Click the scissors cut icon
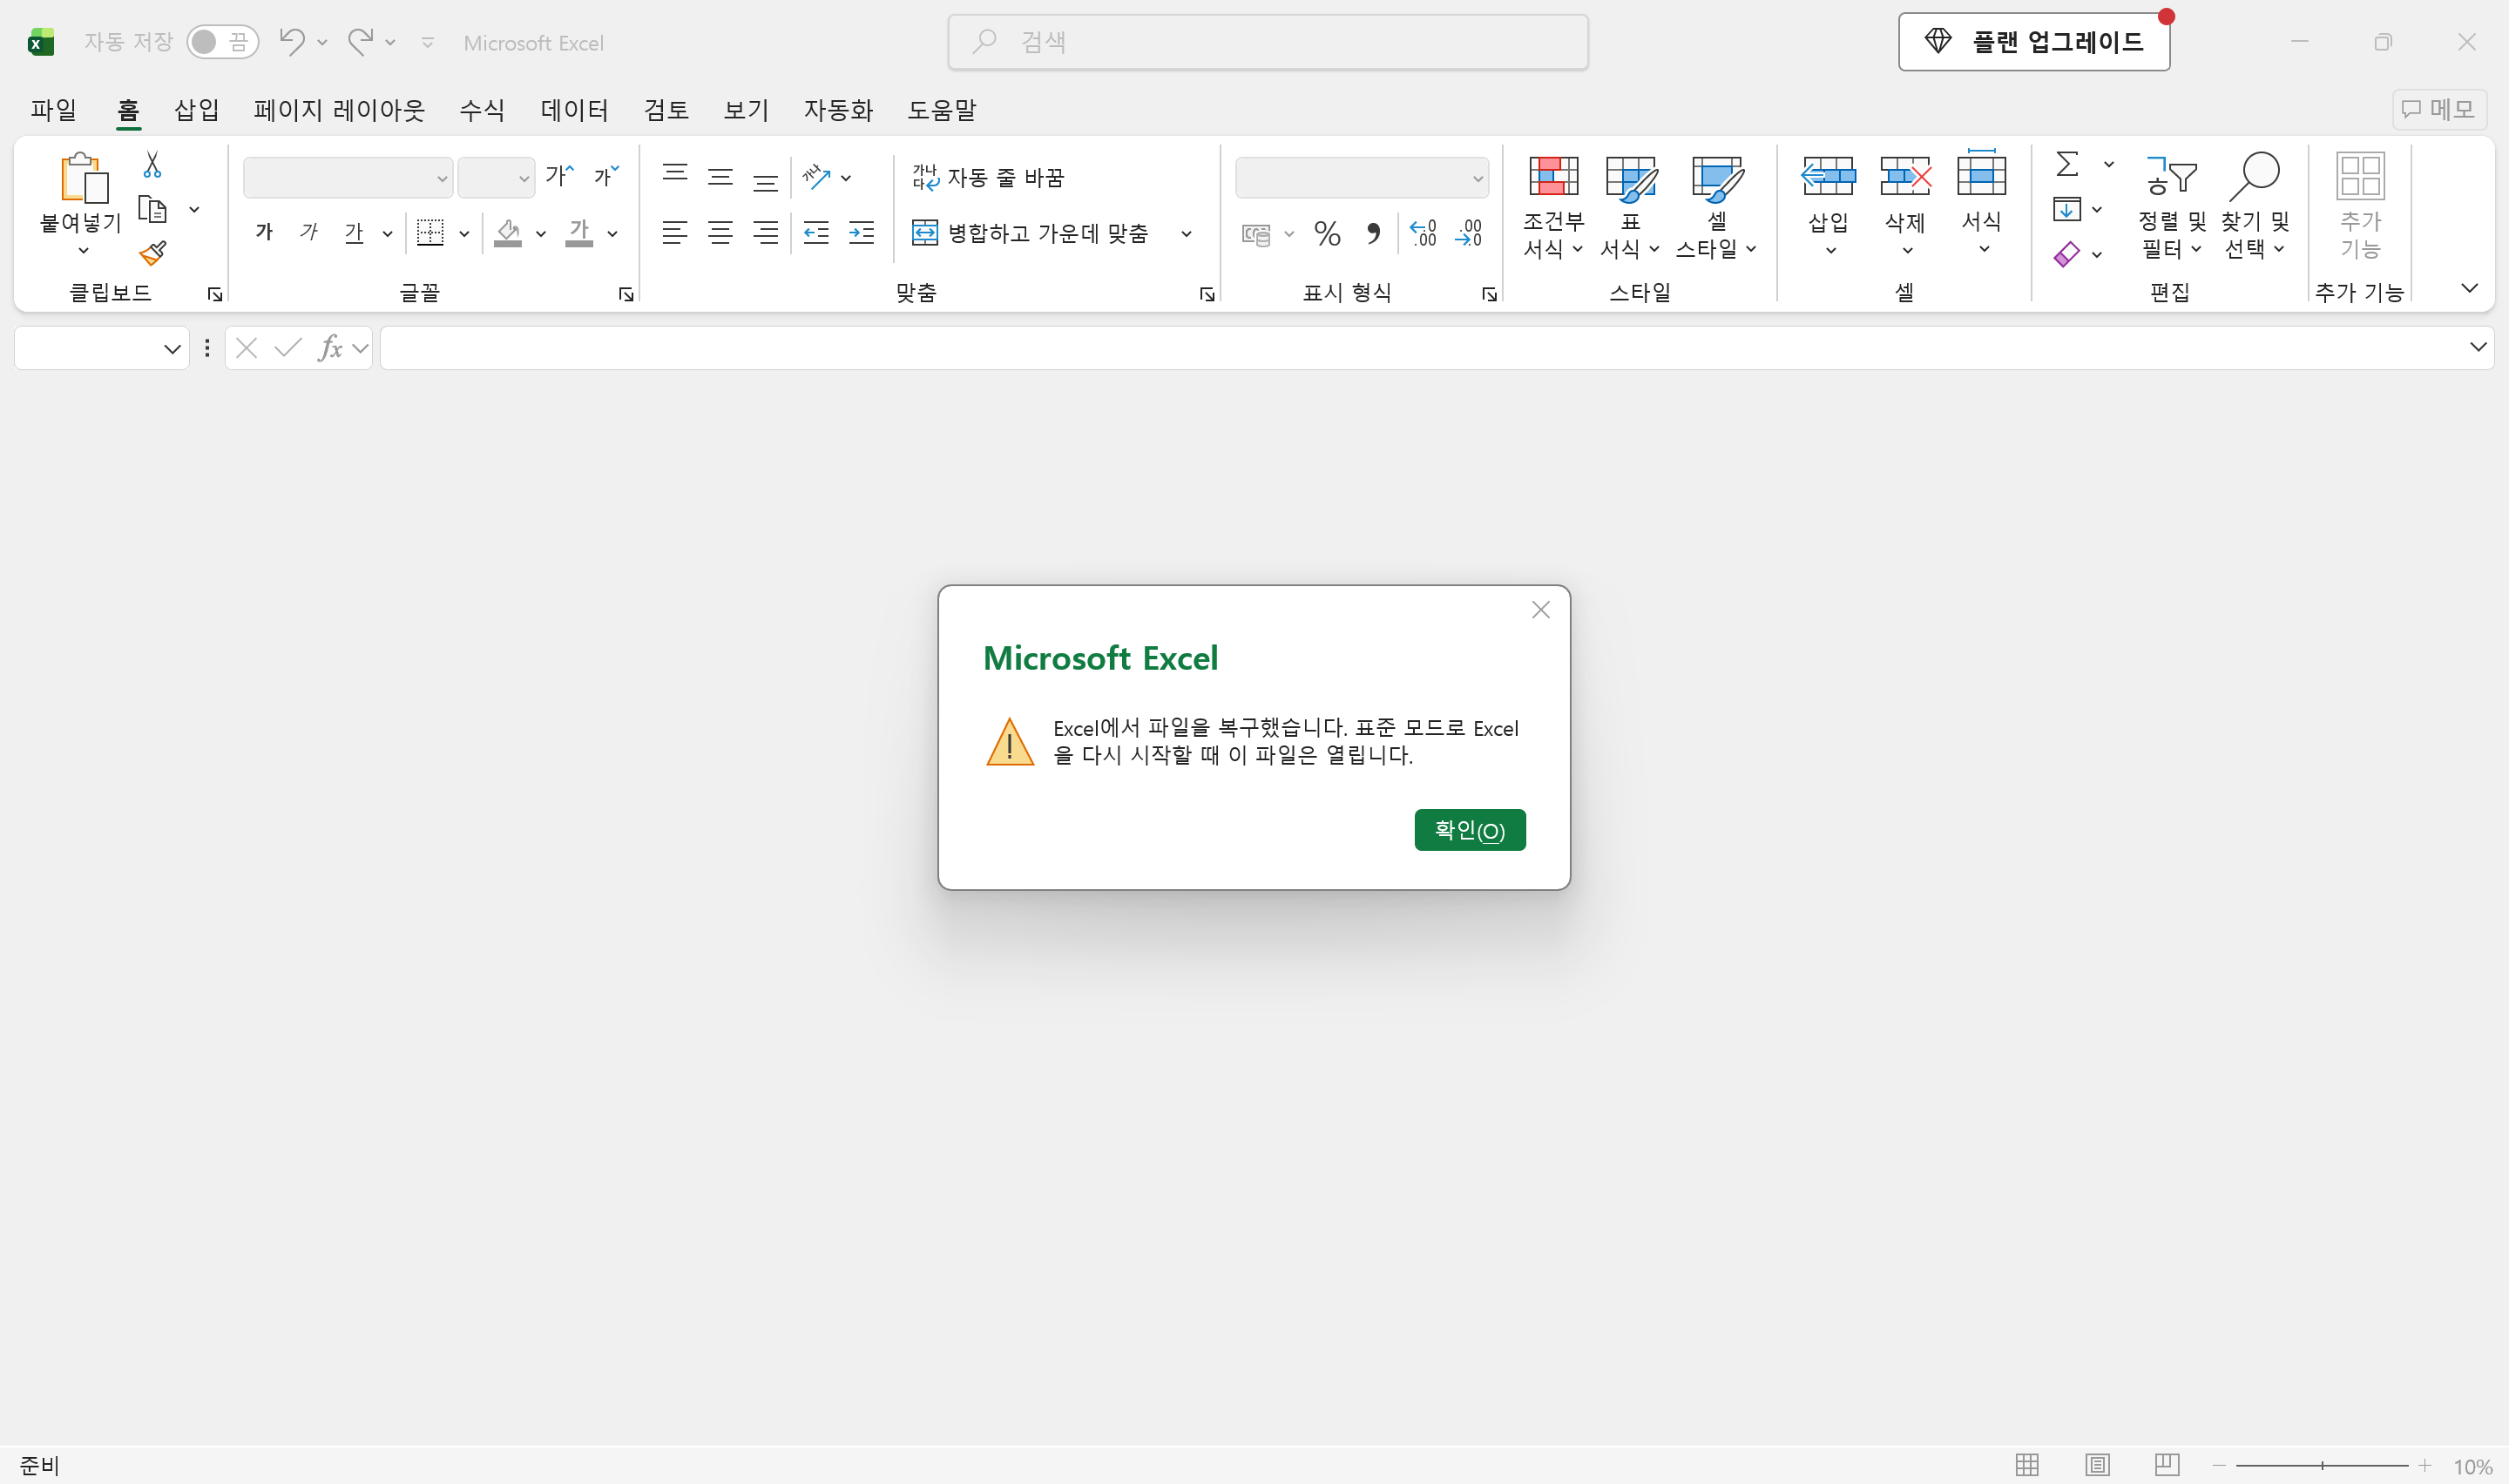Viewport: 2509px width, 1484px height. (152, 164)
